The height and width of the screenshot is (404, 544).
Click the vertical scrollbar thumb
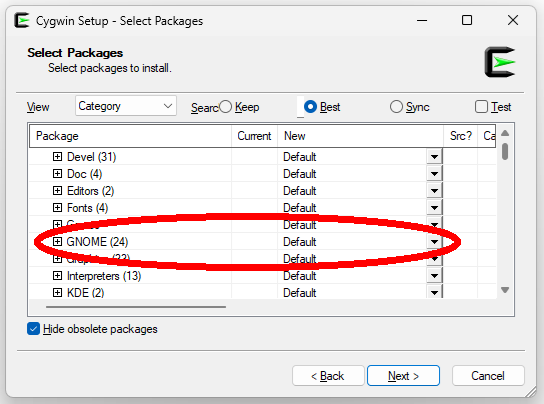(505, 152)
